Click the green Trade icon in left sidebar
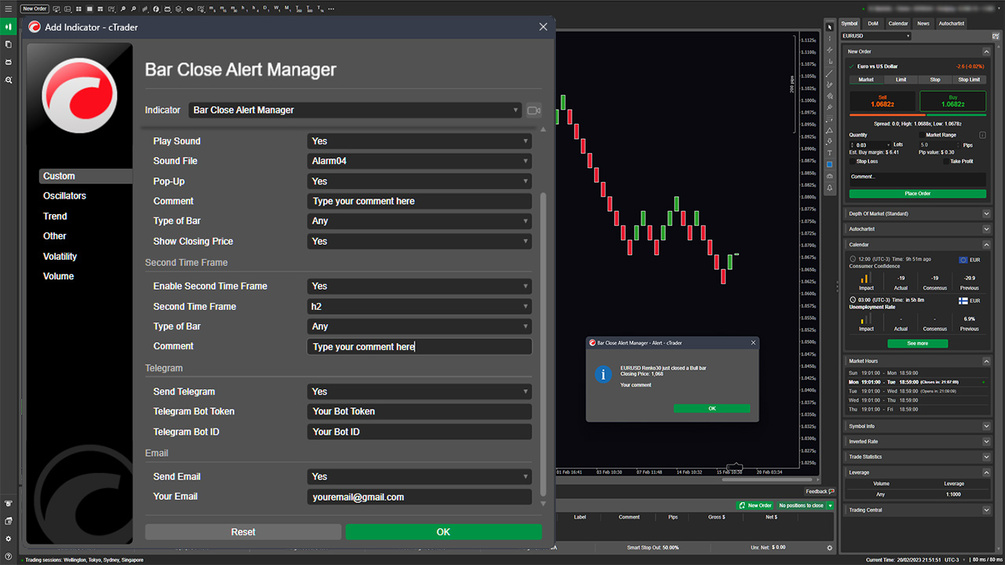 click(8, 27)
